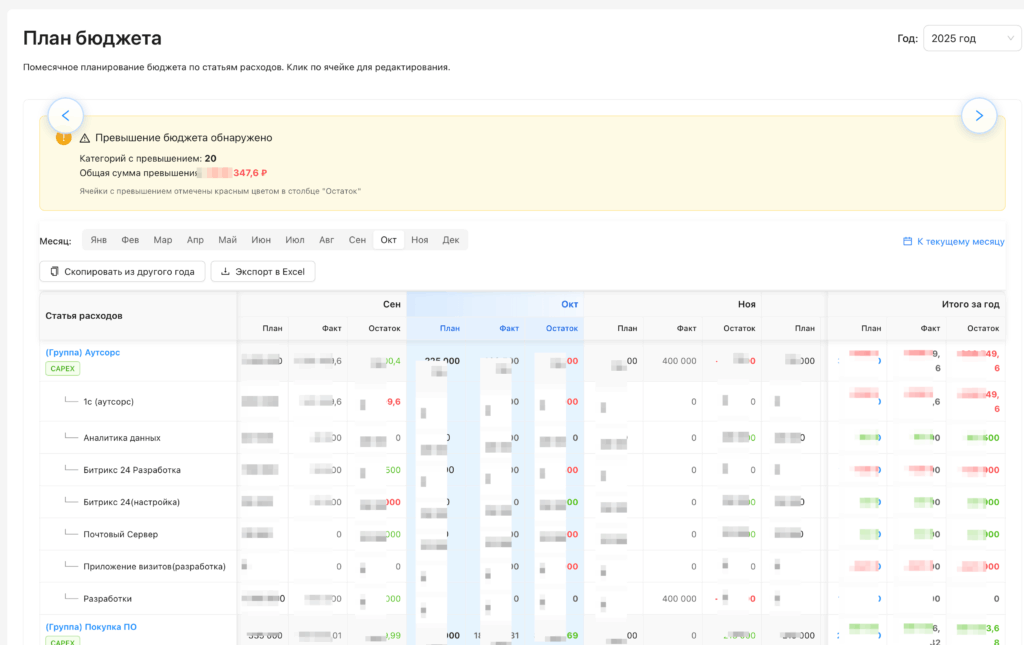Select the Мар month tab
The height and width of the screenshot is (645, 1024).
click(163, 240)
